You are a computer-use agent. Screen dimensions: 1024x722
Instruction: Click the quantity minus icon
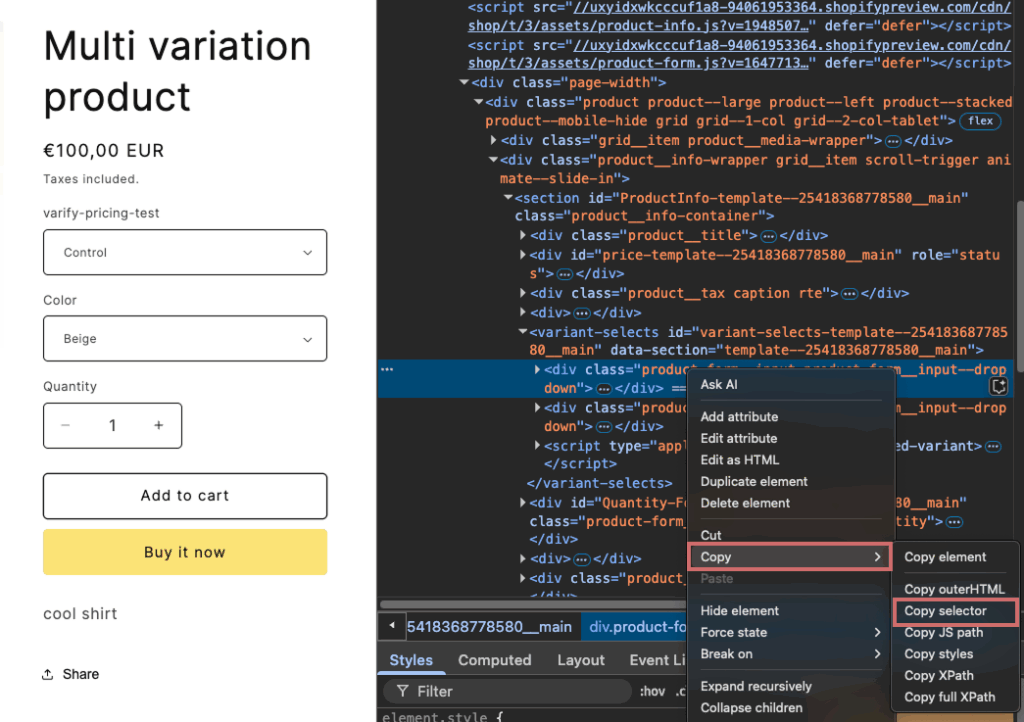point(65,426)
